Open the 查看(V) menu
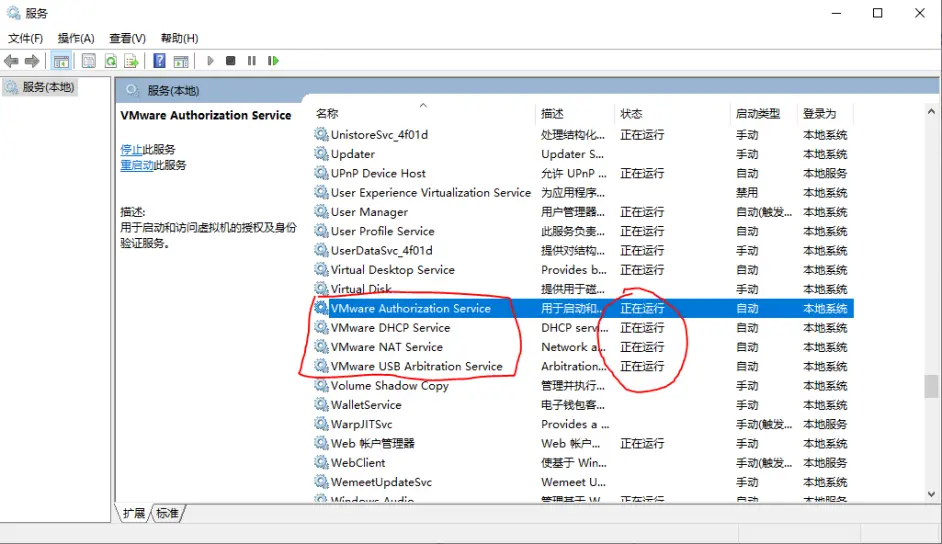The height and width of the screenshot is (544, 942). point(127,38)
